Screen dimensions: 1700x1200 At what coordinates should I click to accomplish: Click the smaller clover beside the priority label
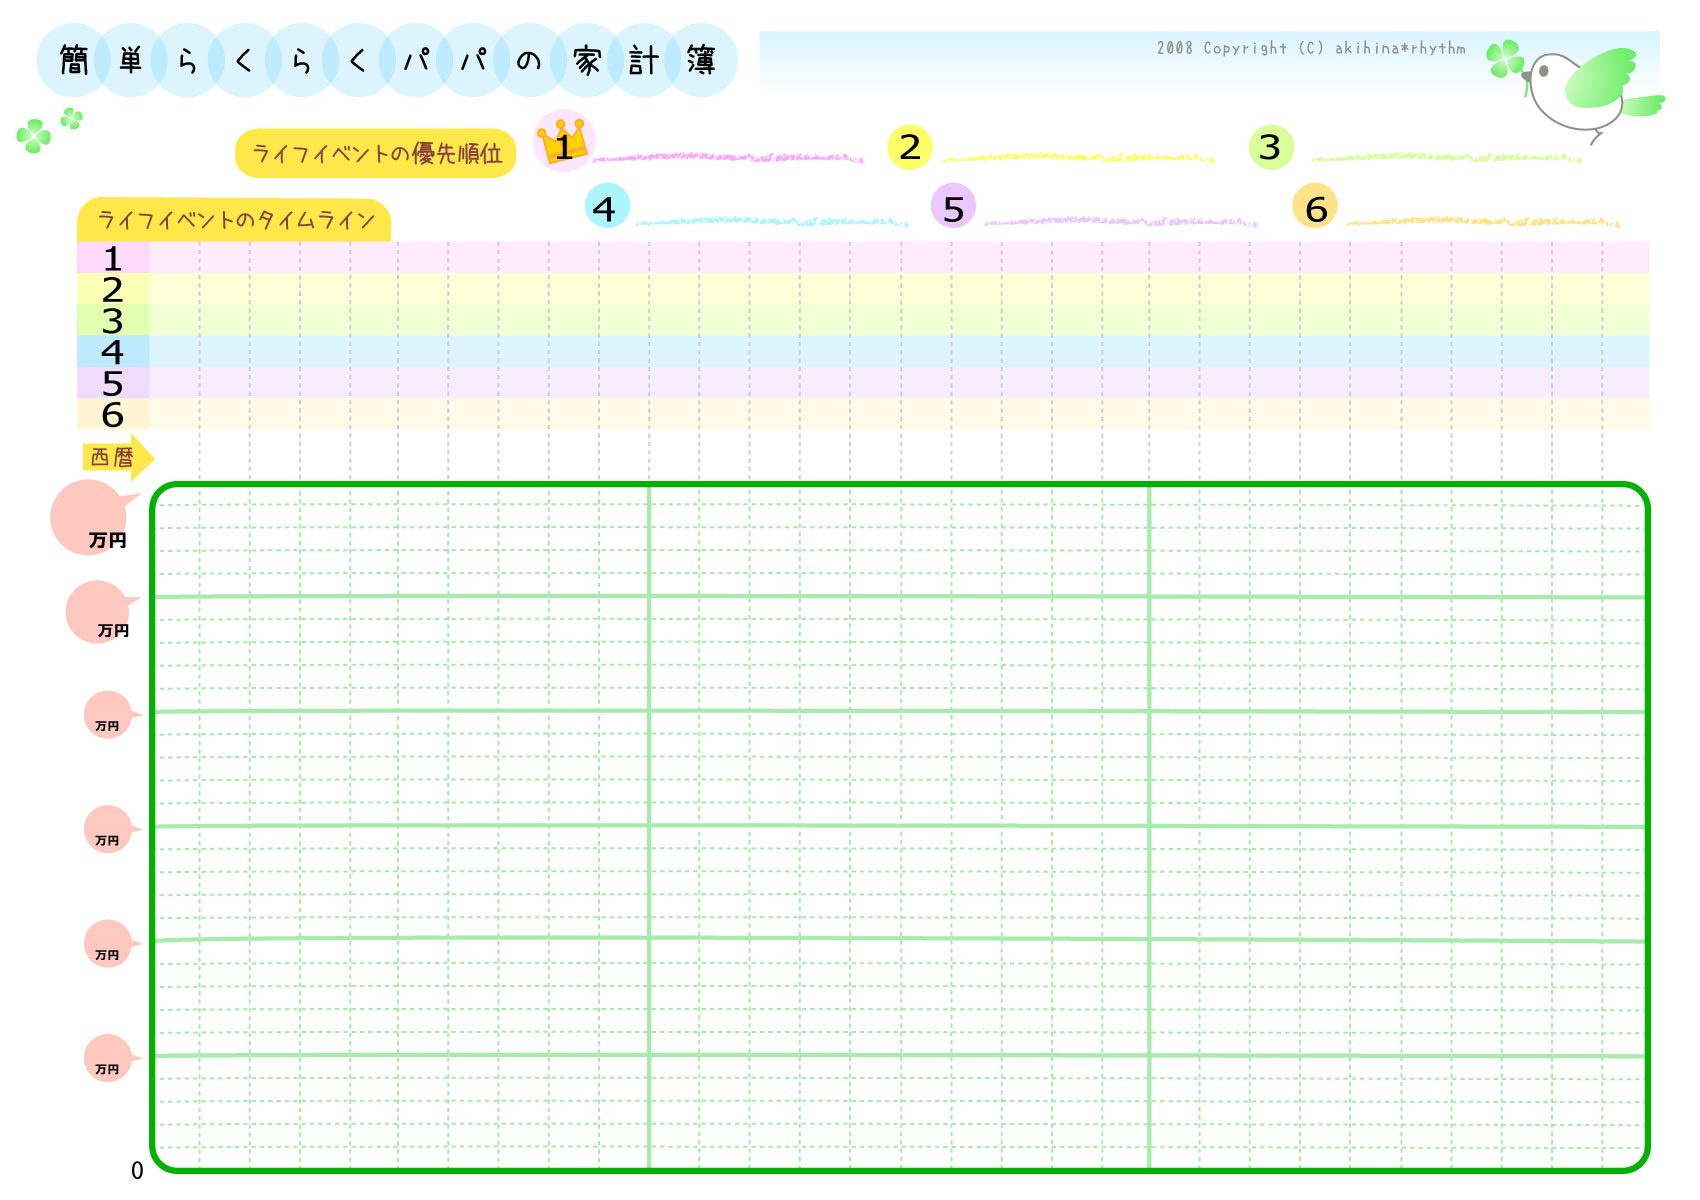click(72, 119)
